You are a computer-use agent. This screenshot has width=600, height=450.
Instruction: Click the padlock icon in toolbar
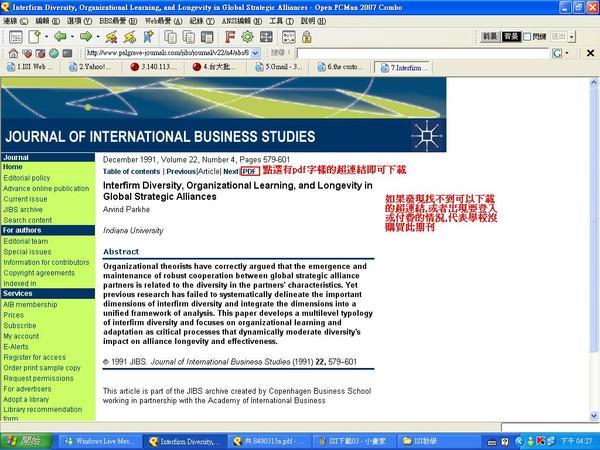(x=307, y=37)
